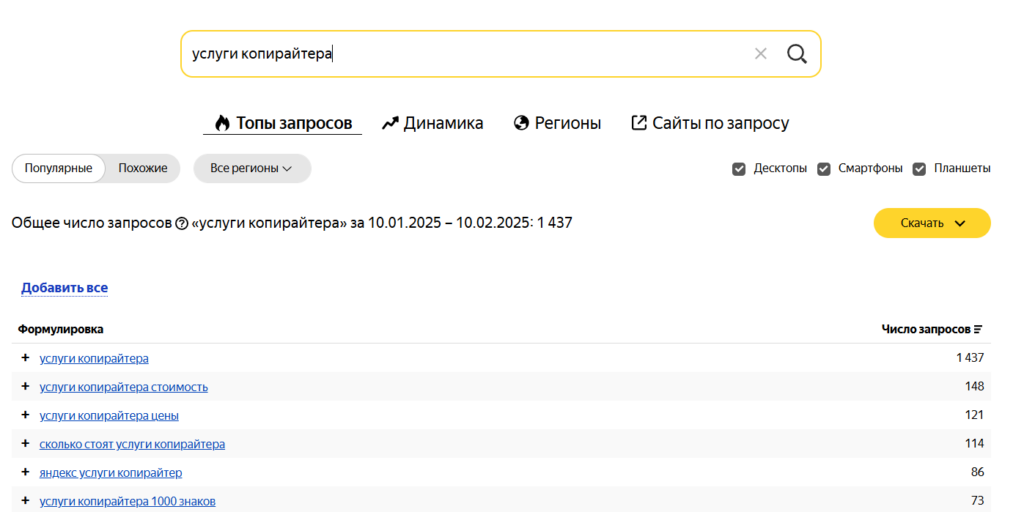This screenshot has height=512, width=1024.
Task: Switch to the Регионы tab
Action: pos(557,123)
